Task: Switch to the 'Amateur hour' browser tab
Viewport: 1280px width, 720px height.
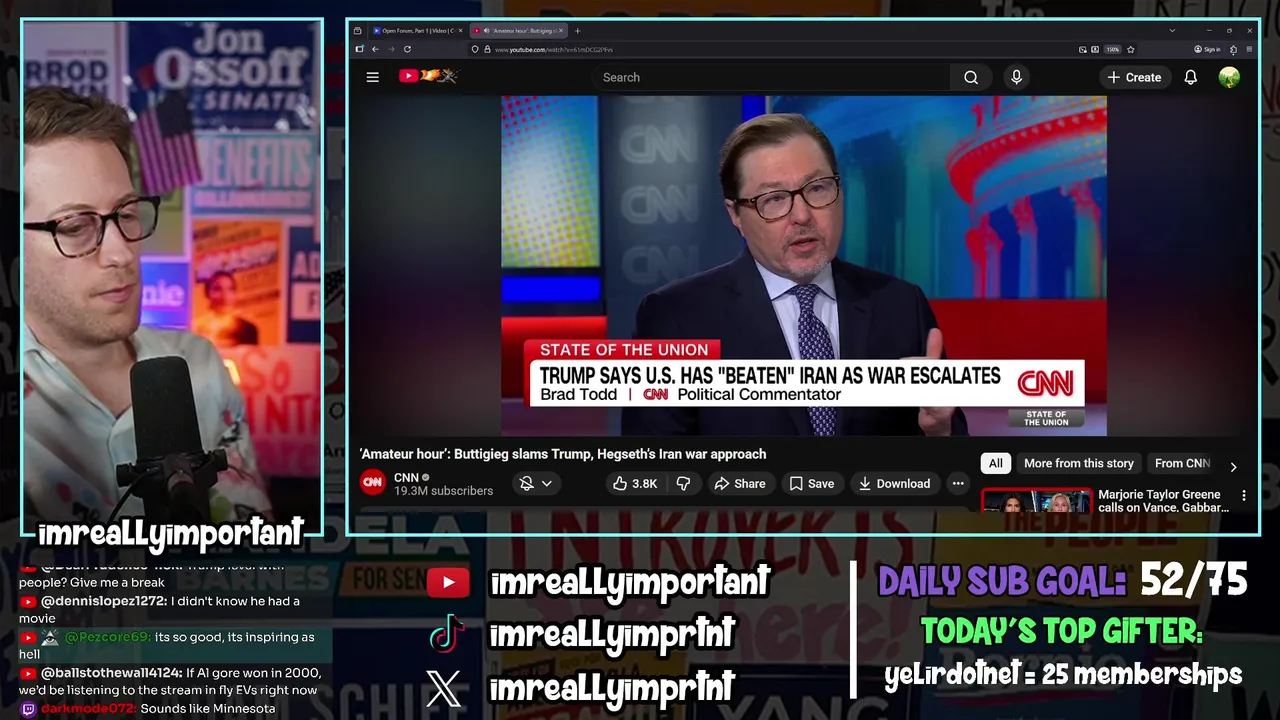Action: pyautogui.click(x=518, y=31)
